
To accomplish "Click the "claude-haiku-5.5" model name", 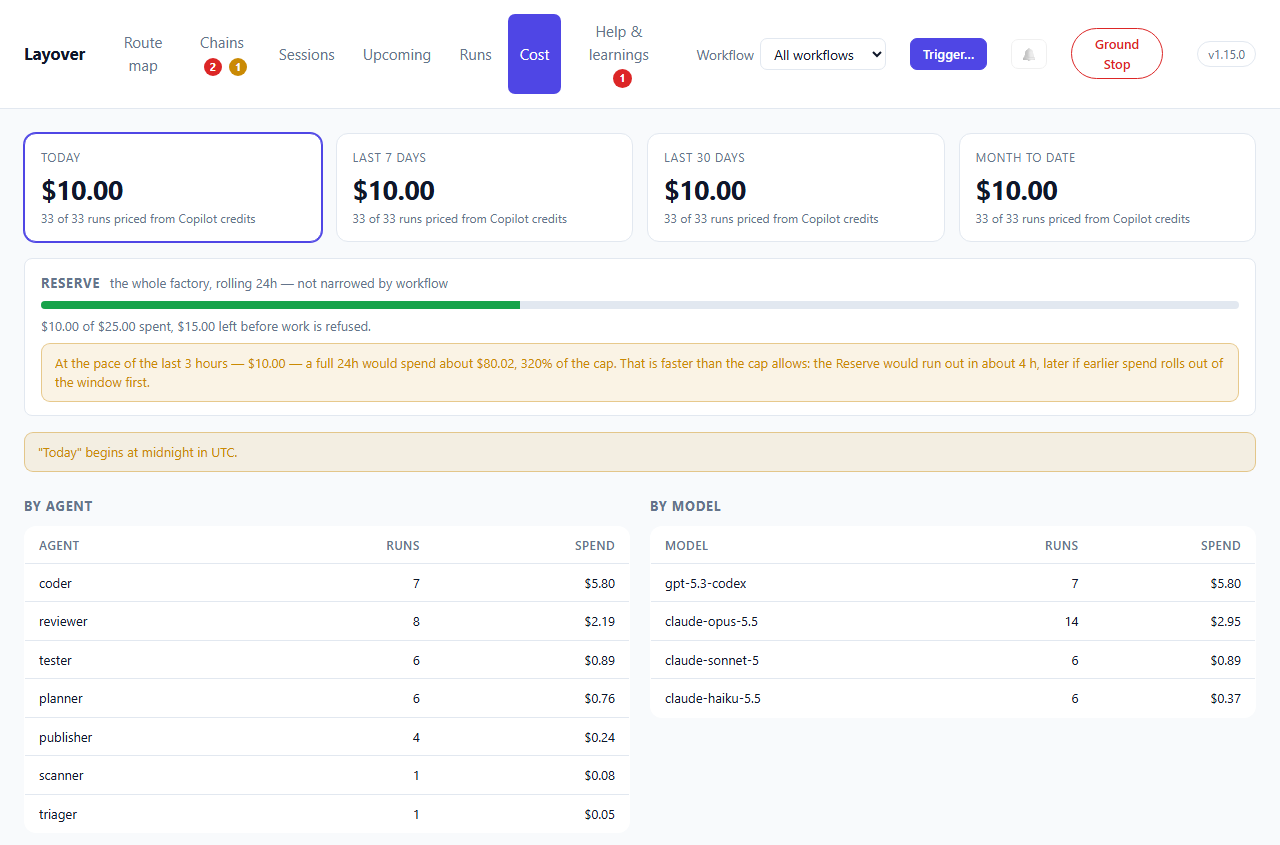I will click(x=713, y=698).
